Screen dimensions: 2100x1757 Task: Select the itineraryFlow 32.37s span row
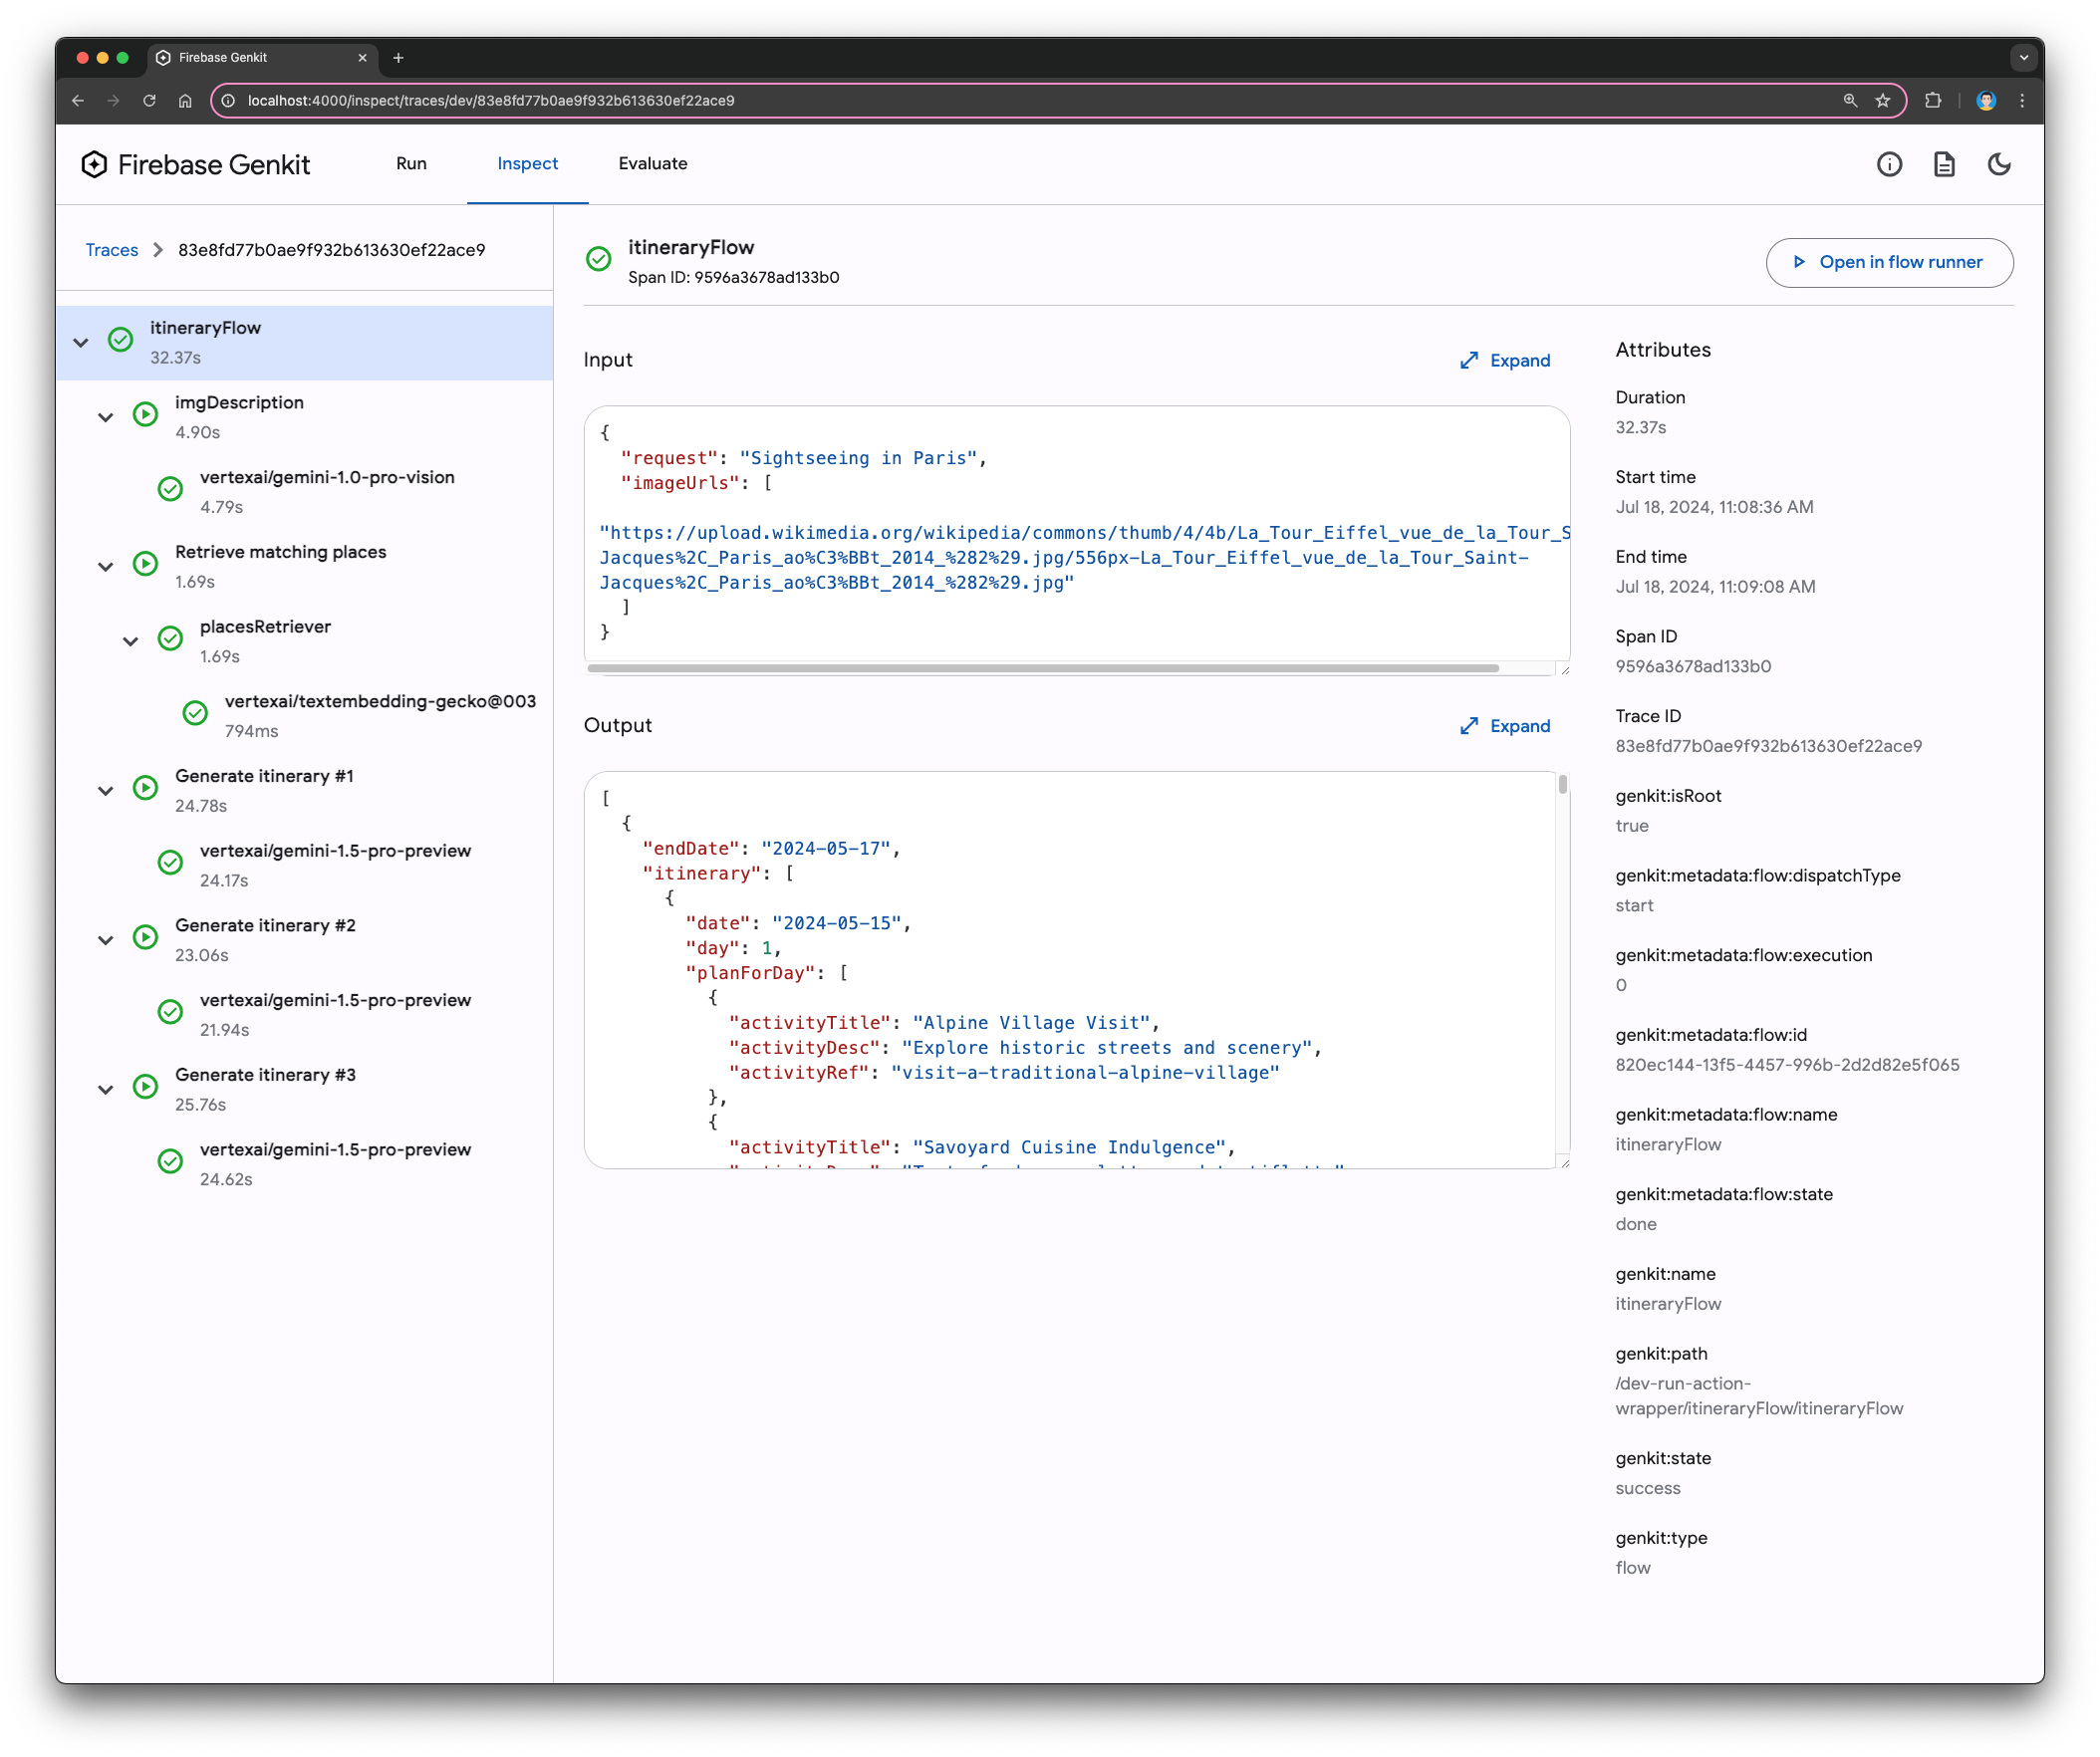click(x=304, y=342)
